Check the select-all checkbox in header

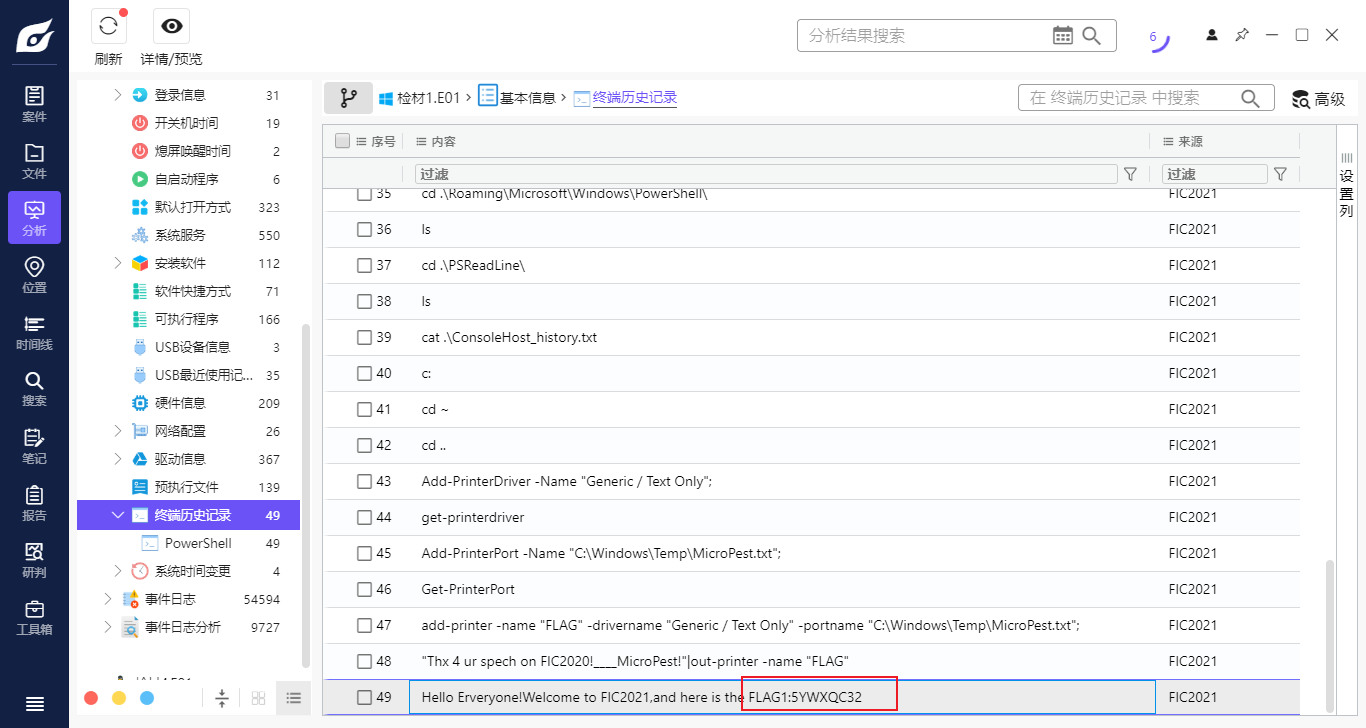tap(343, 141)
